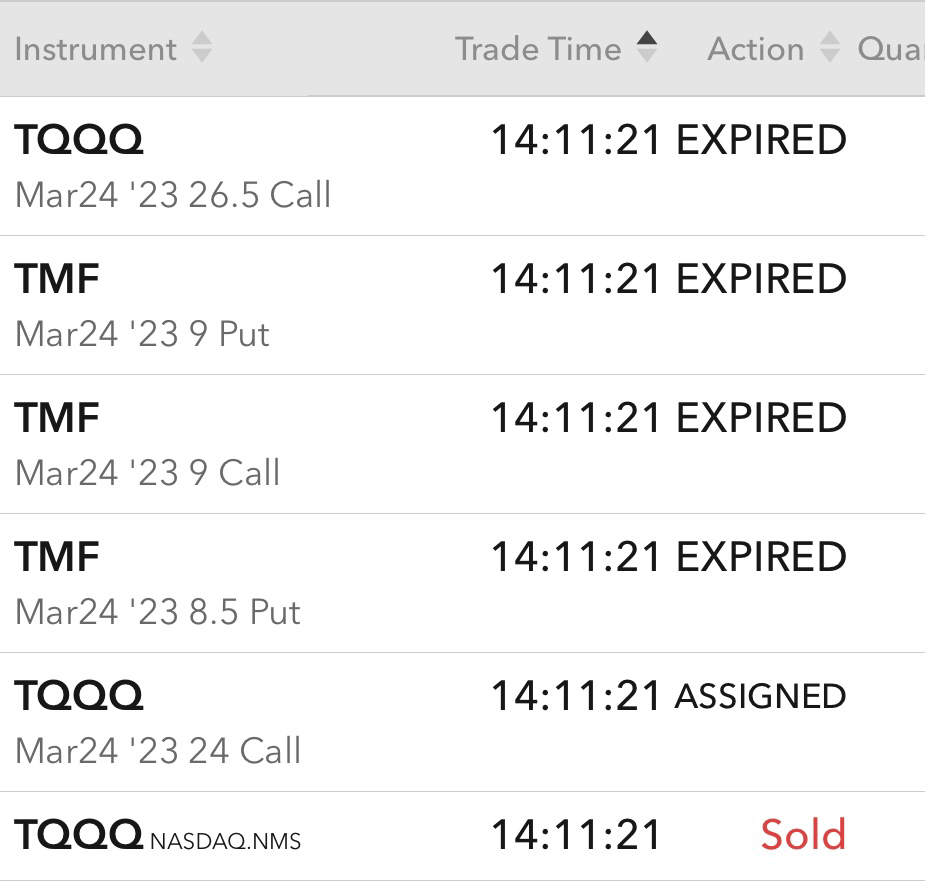This screenshot has height=890, width=925.
Task: Select TQQQ Mar24 '23 24 Call row
Action: (462, 723)
